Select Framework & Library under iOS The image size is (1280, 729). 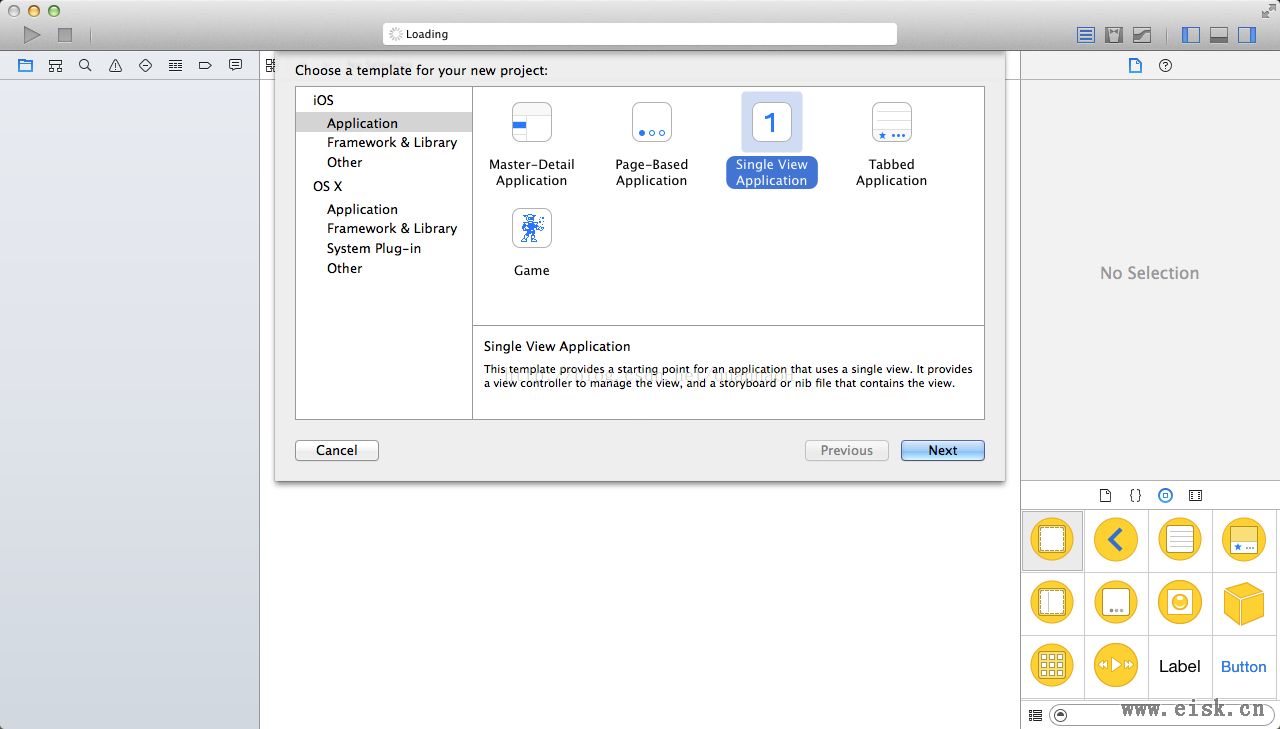tap(392, 142)
